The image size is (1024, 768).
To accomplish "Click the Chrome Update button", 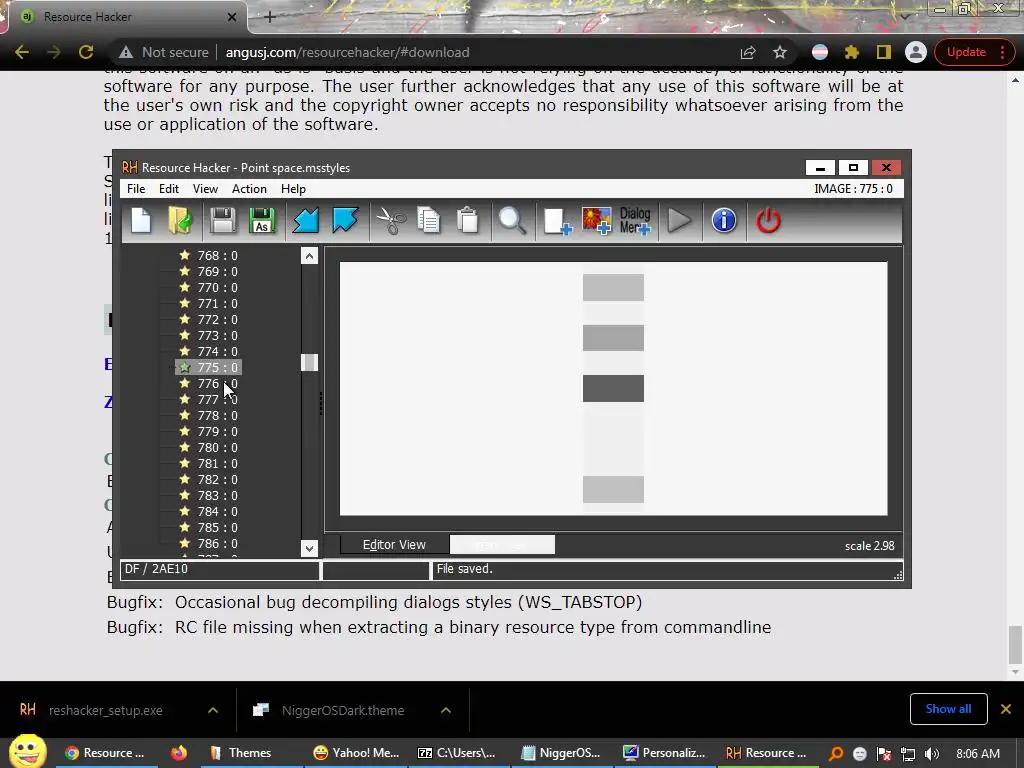I will tap(972, 52).
